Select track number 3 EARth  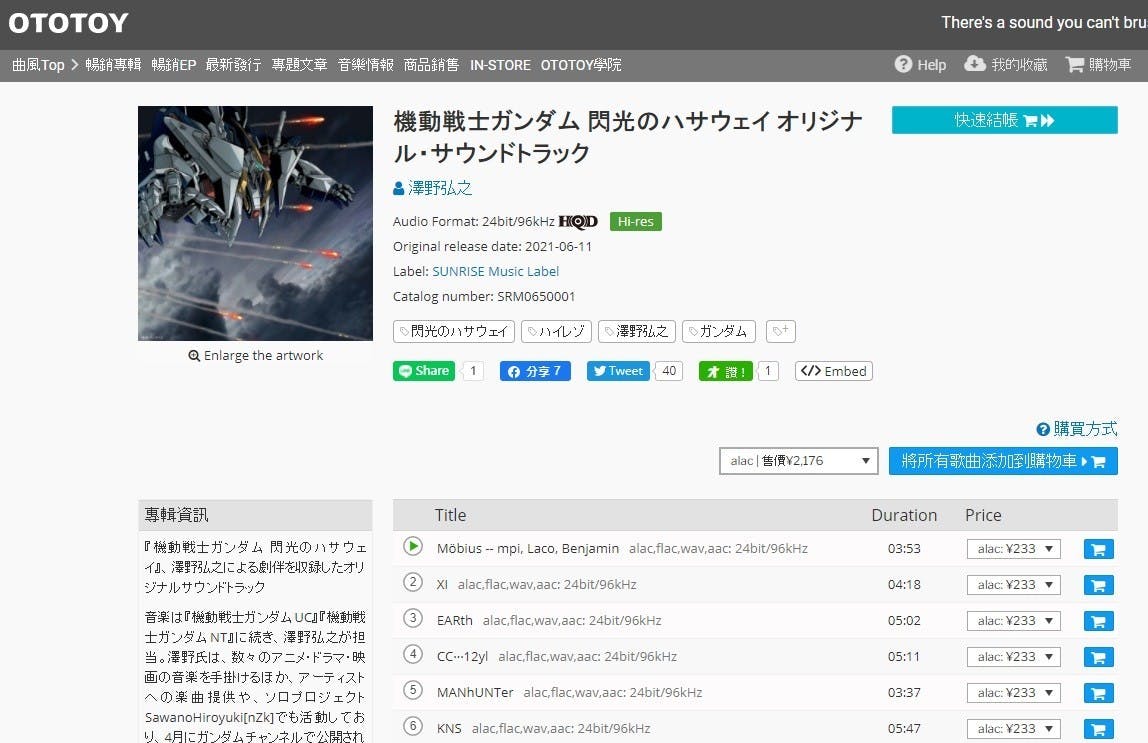point(413,618)
